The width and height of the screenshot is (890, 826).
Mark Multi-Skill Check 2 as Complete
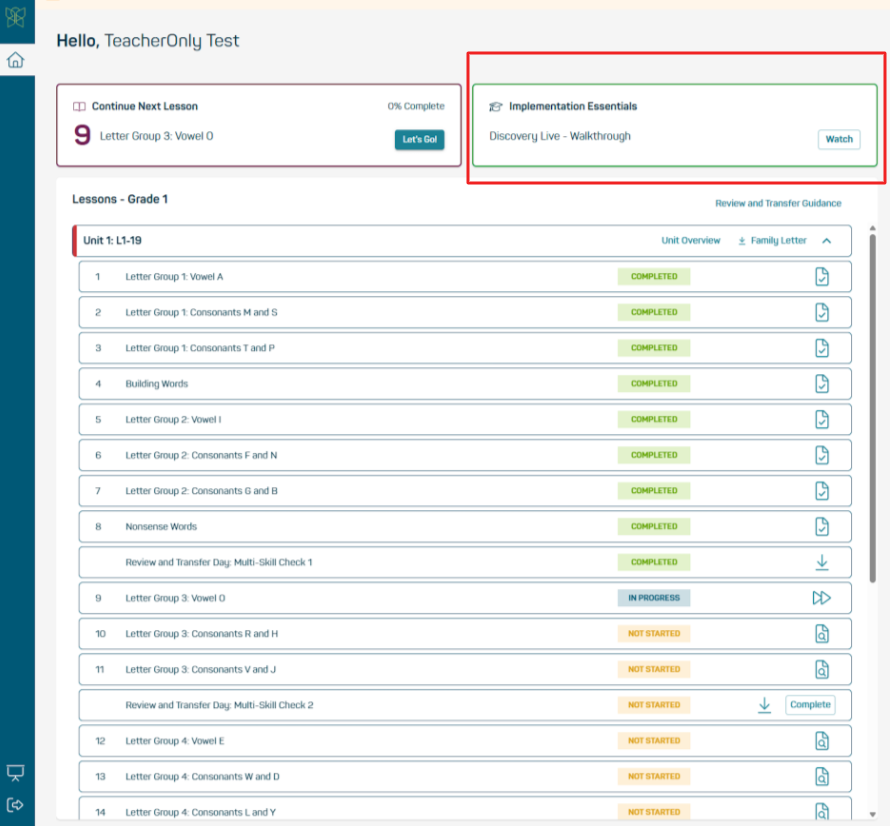click(x=810, y=705)
